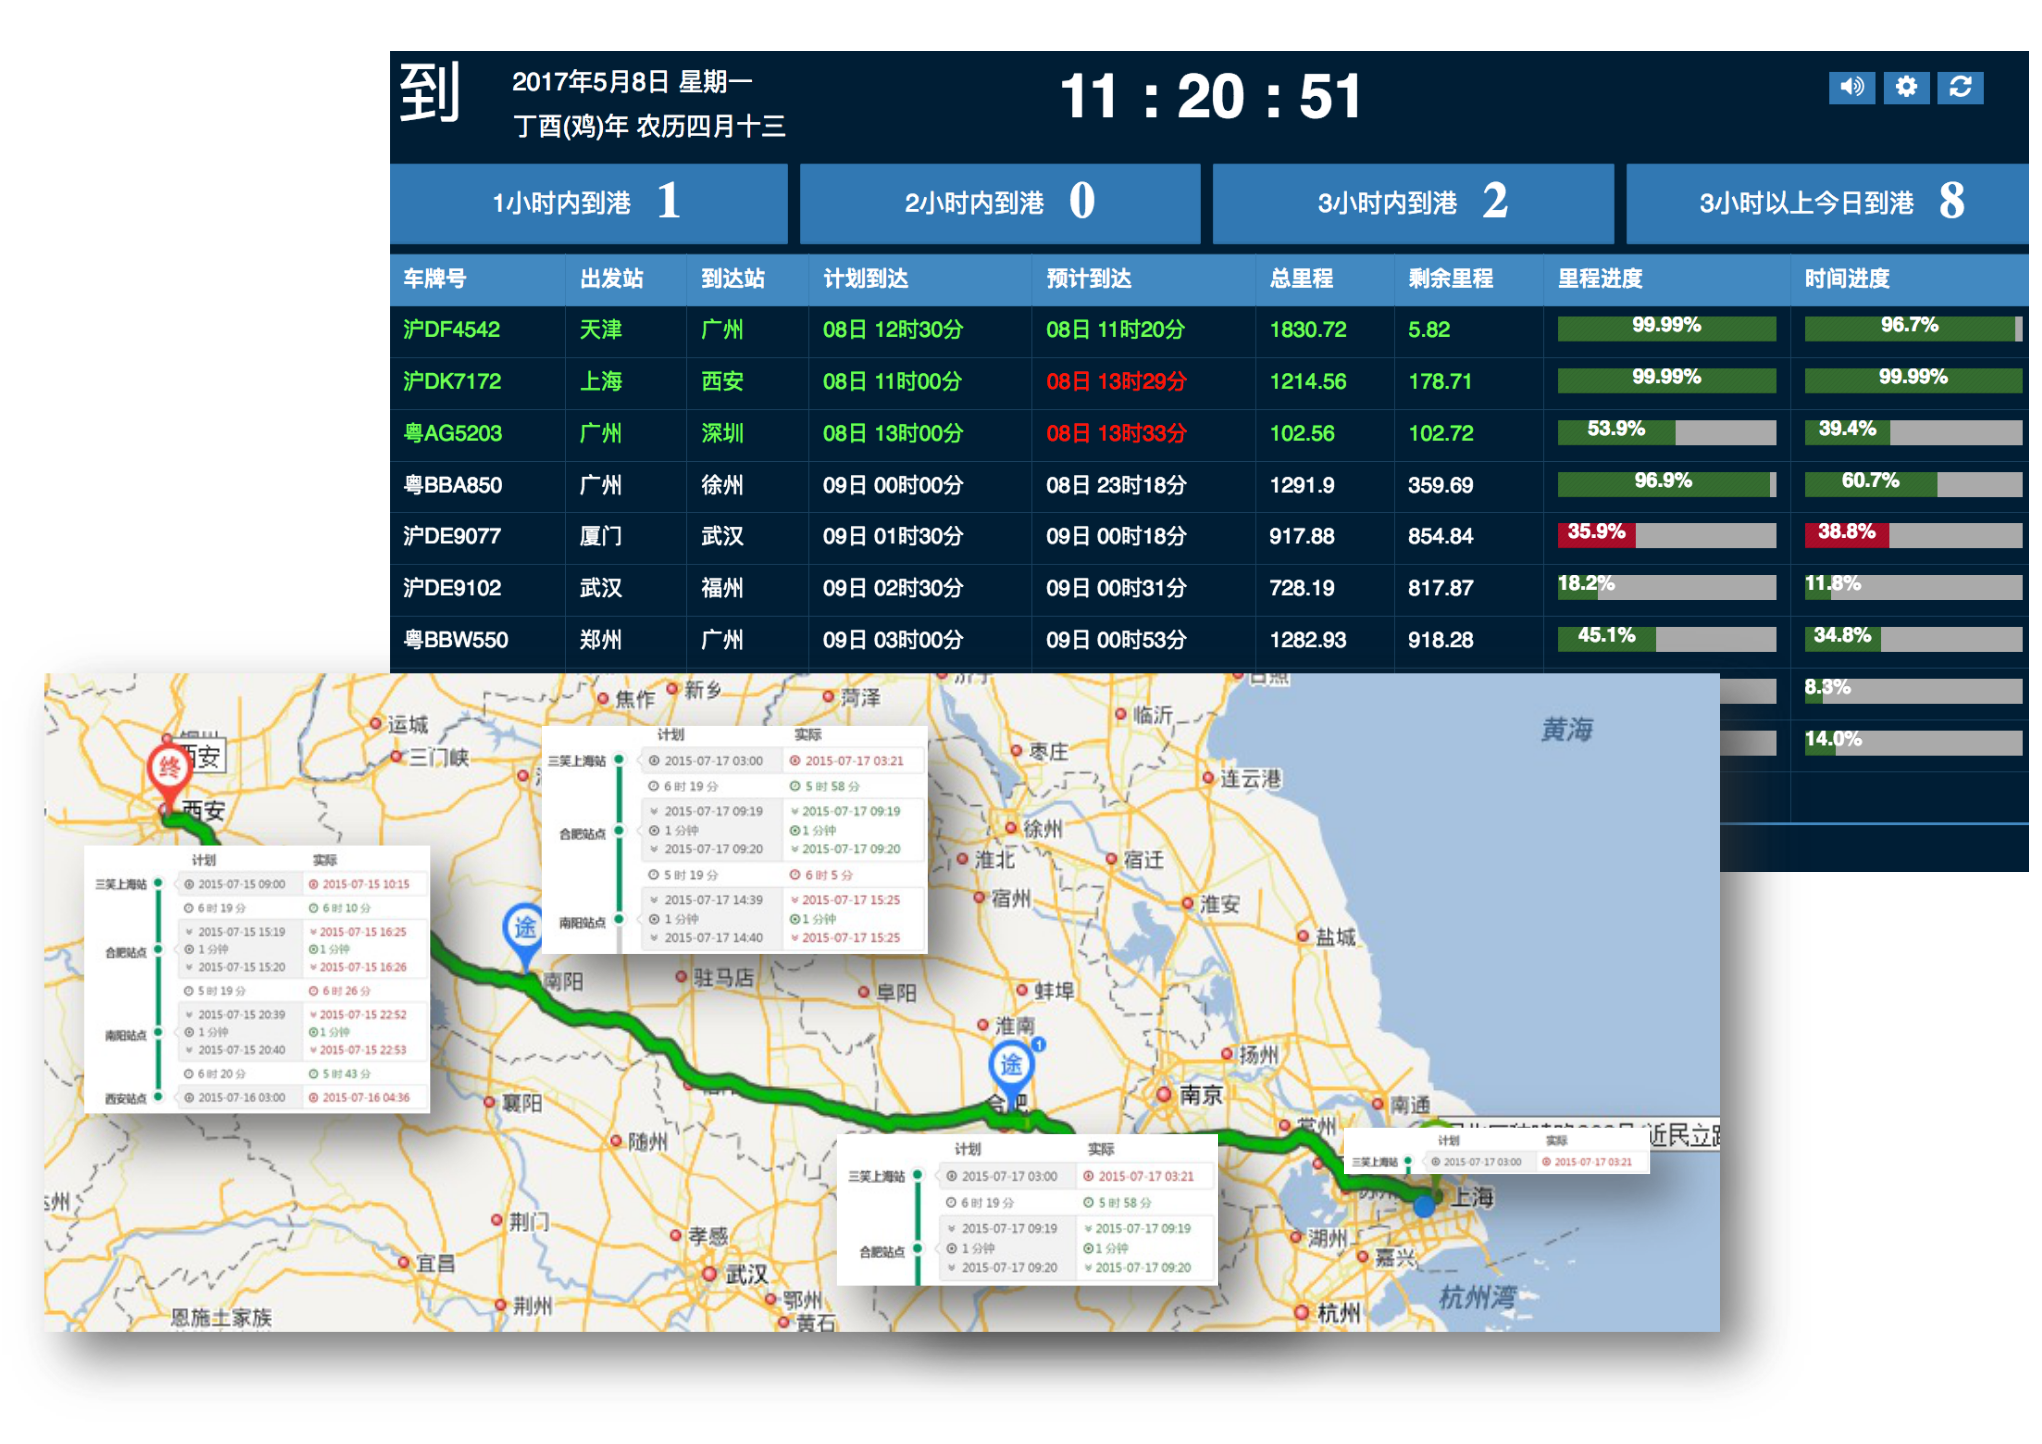Open settings via the gear icon
The image size is (2042, 1444).
[x=1906, y=88]
